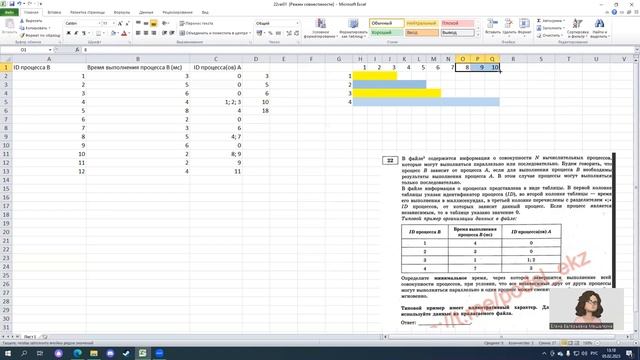Apply the percent style format
640x360 pixels.
point(270,33)
